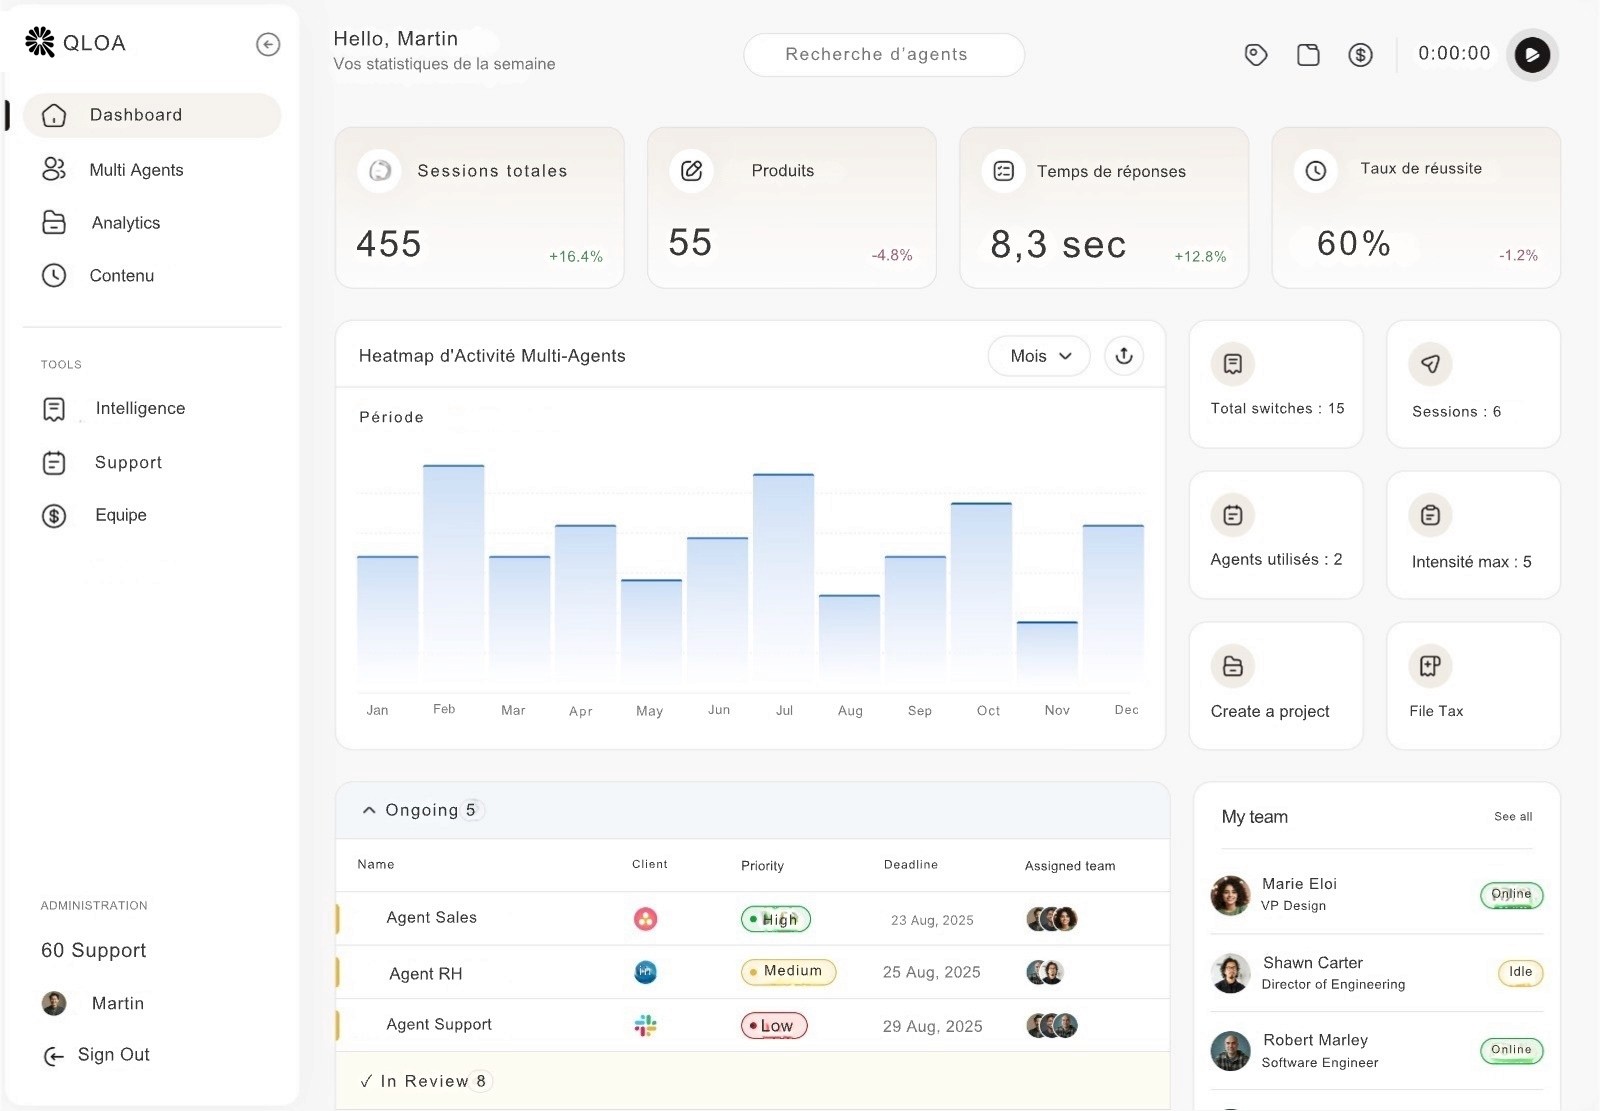Select the Dashboard home icon
This screenshot has height=1111, width=1600.
coord(54,115)
